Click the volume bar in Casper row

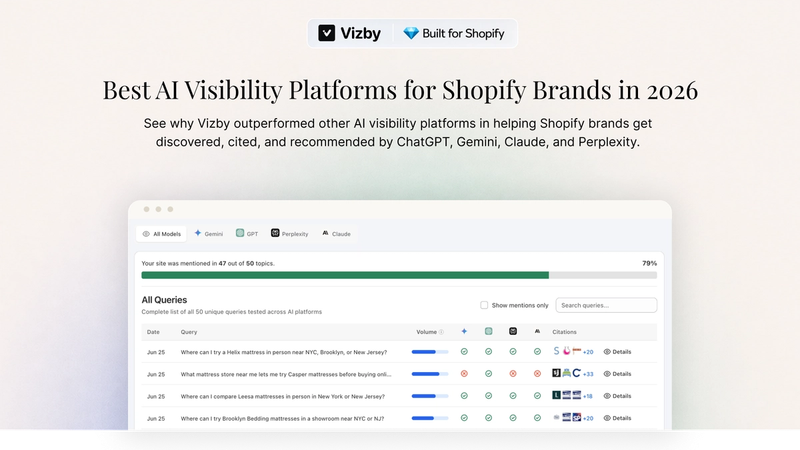tap(430, 374)
